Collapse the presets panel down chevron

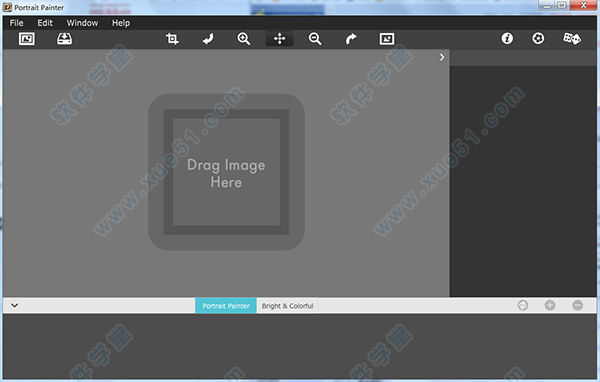tap(15, 305)
